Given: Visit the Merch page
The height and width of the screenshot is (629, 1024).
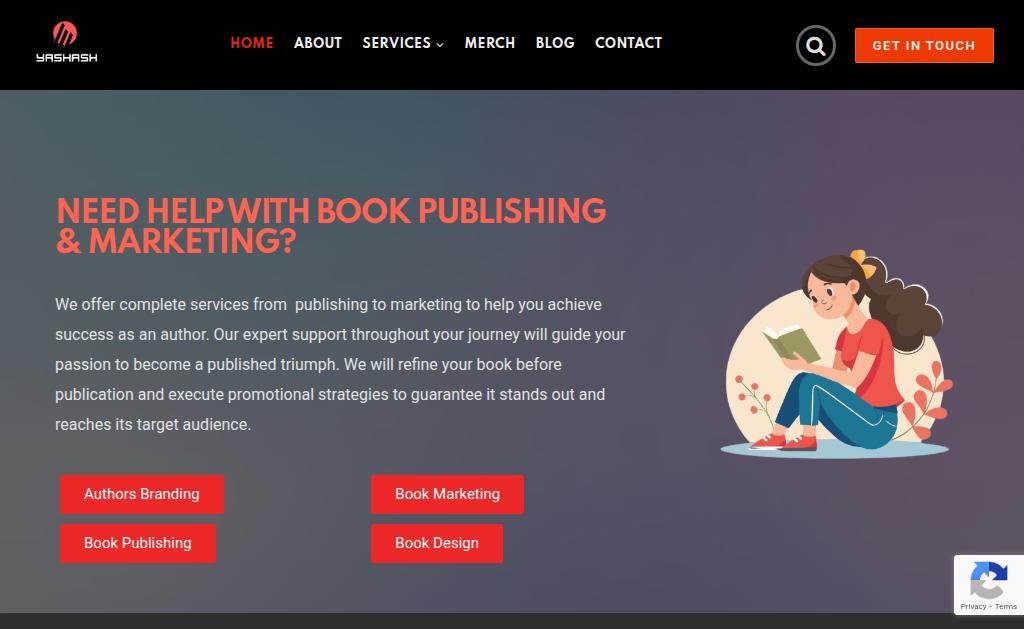Looking at the screenshot, I should (490, 43).
